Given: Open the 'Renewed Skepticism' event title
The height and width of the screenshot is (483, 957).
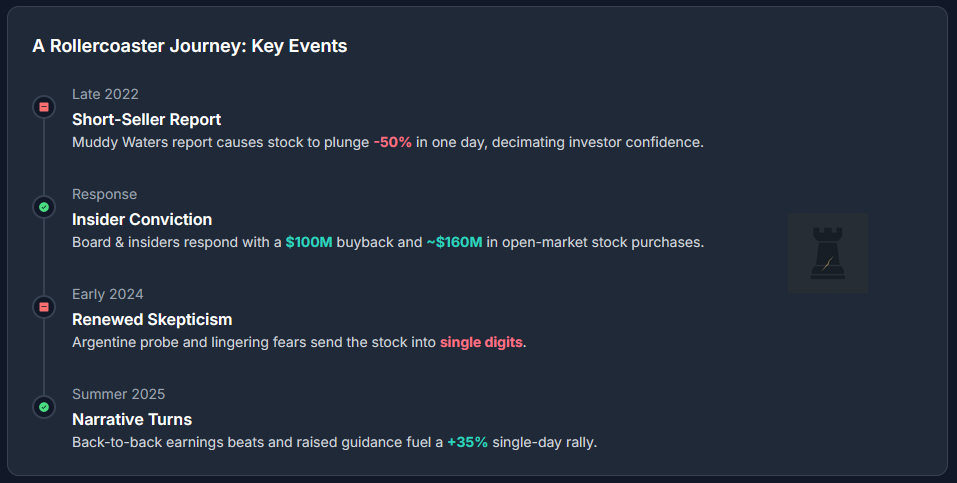Looking at the screenshot, I should click(x=152, y=319).
